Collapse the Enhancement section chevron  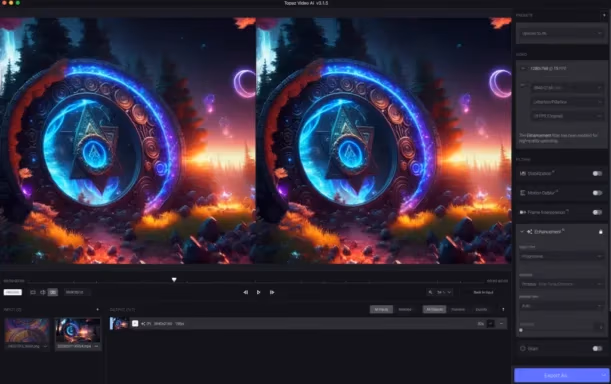522,232
